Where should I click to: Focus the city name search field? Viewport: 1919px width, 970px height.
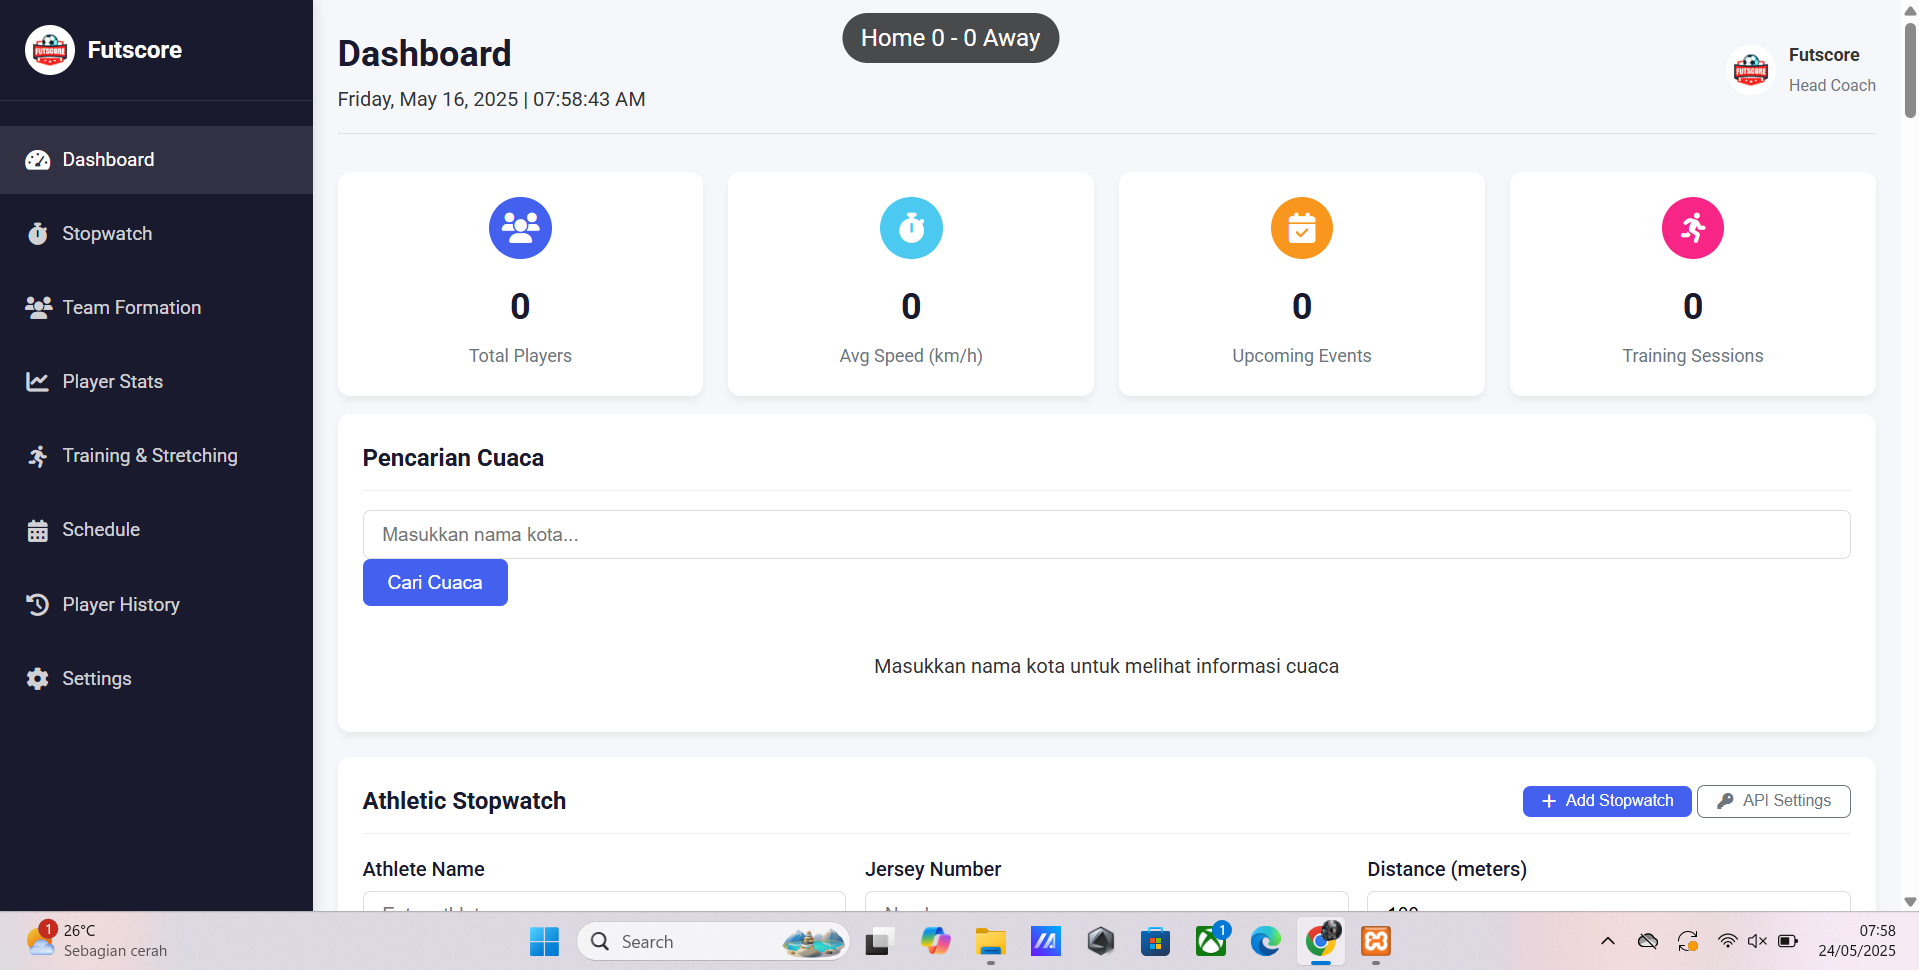(1106, 535)
